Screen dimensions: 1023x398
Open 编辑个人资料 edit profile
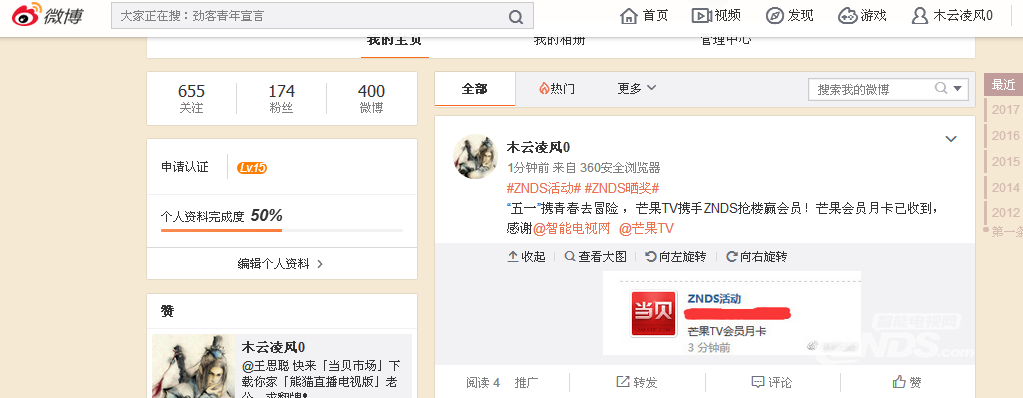pyautogui.click(x=281, y=264)
